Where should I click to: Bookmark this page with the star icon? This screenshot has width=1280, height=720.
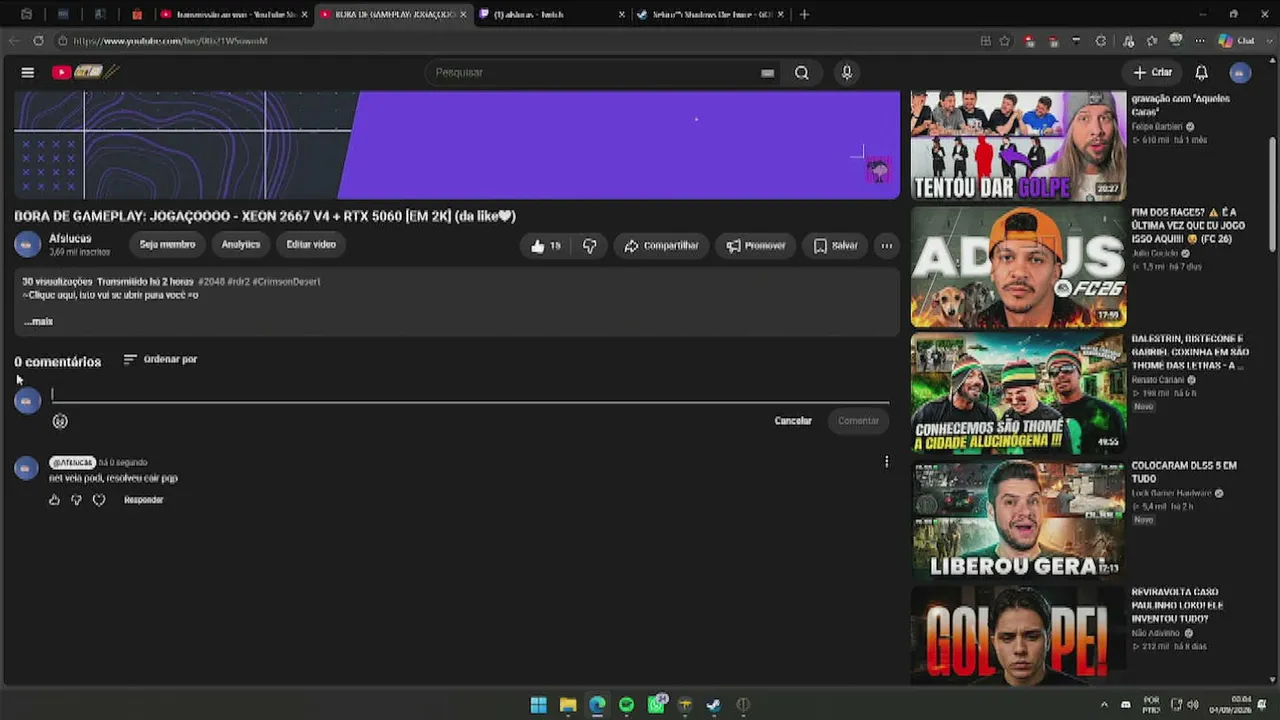[x=1005, y=41]
